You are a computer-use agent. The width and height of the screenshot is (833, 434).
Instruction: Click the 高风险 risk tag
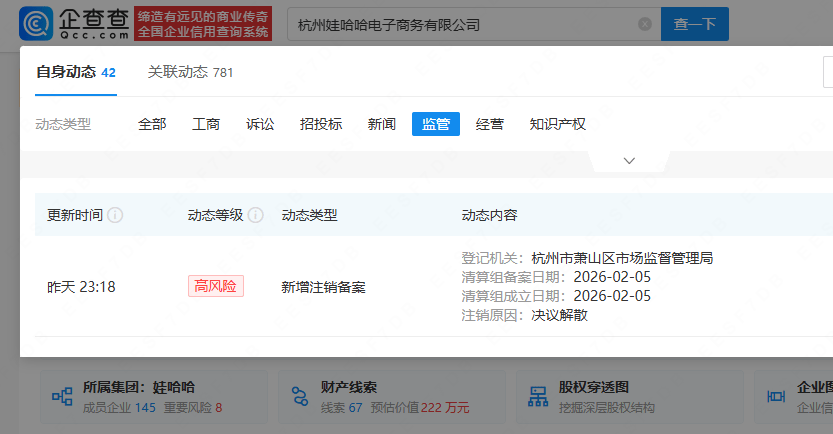click(215, 287)
